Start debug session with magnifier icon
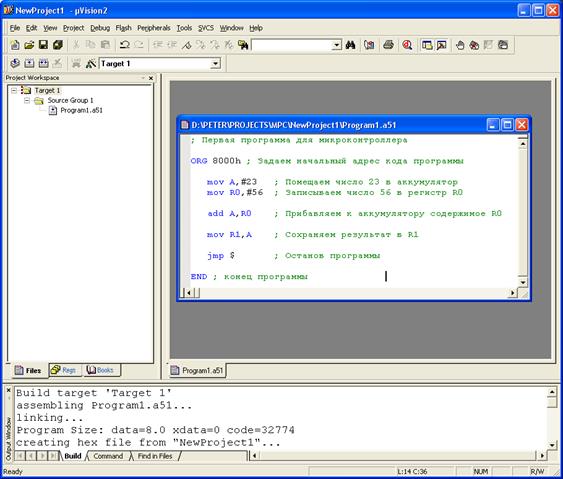Image resolution: width=563 pixels, height=479 pixels. (x=407, y=45)
